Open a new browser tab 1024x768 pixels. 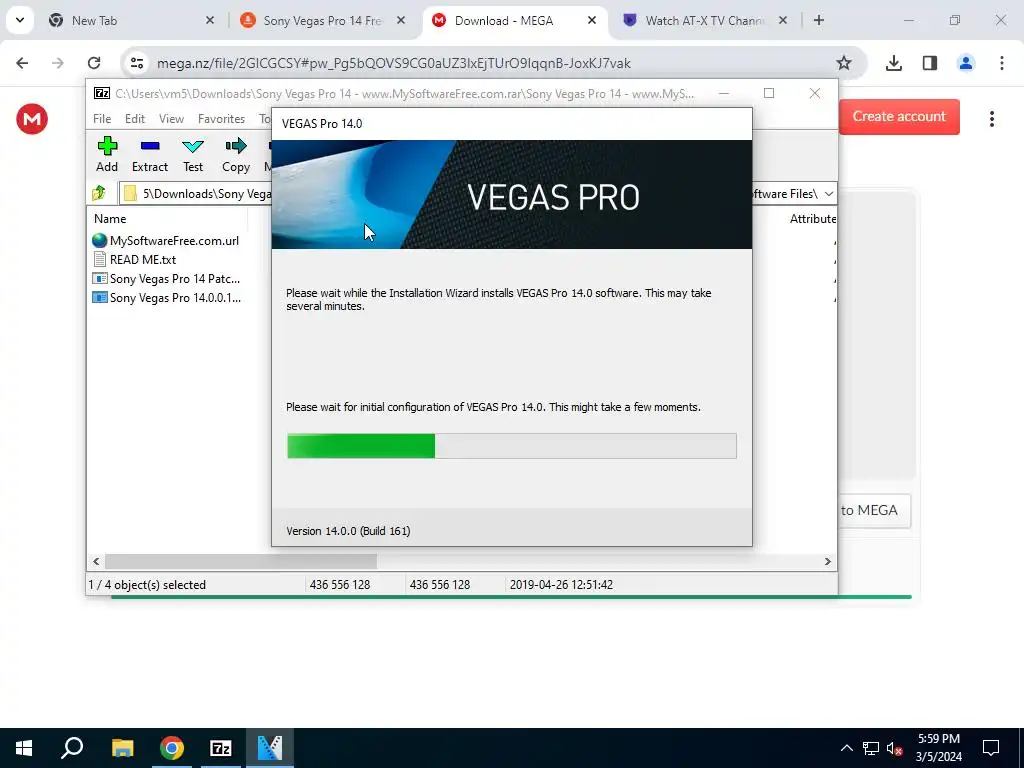click(x=818, y=20)
